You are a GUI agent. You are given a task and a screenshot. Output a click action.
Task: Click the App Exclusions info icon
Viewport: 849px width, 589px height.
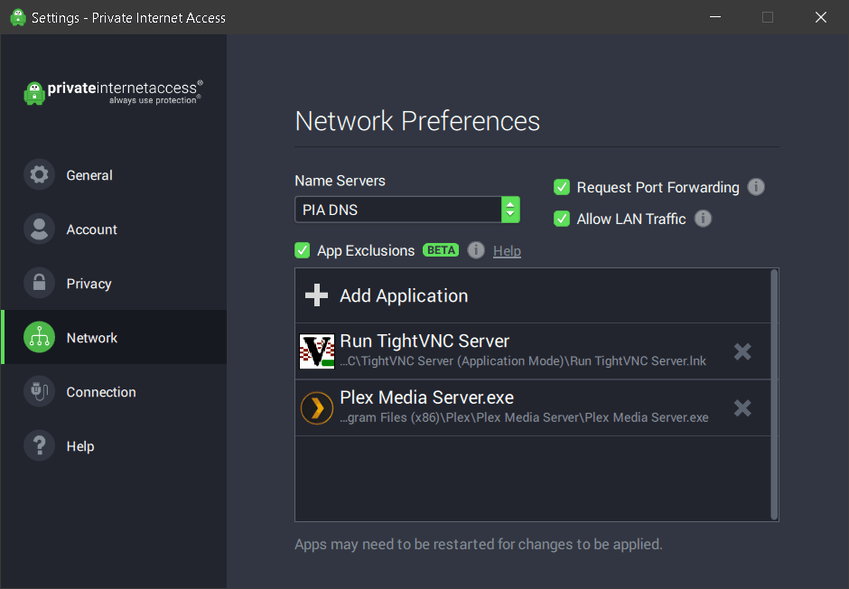click(476, 250)
